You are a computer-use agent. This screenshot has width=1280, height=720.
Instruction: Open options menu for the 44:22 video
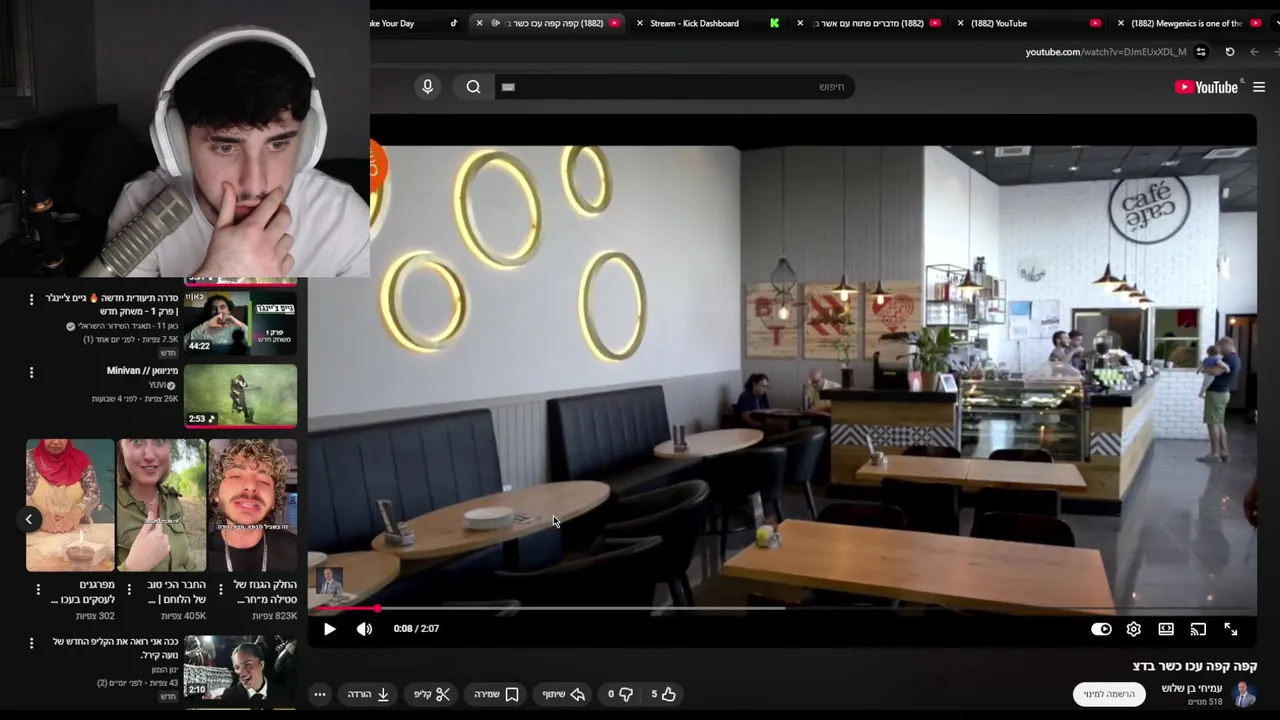pyautogui.click(x=31, y=299)
